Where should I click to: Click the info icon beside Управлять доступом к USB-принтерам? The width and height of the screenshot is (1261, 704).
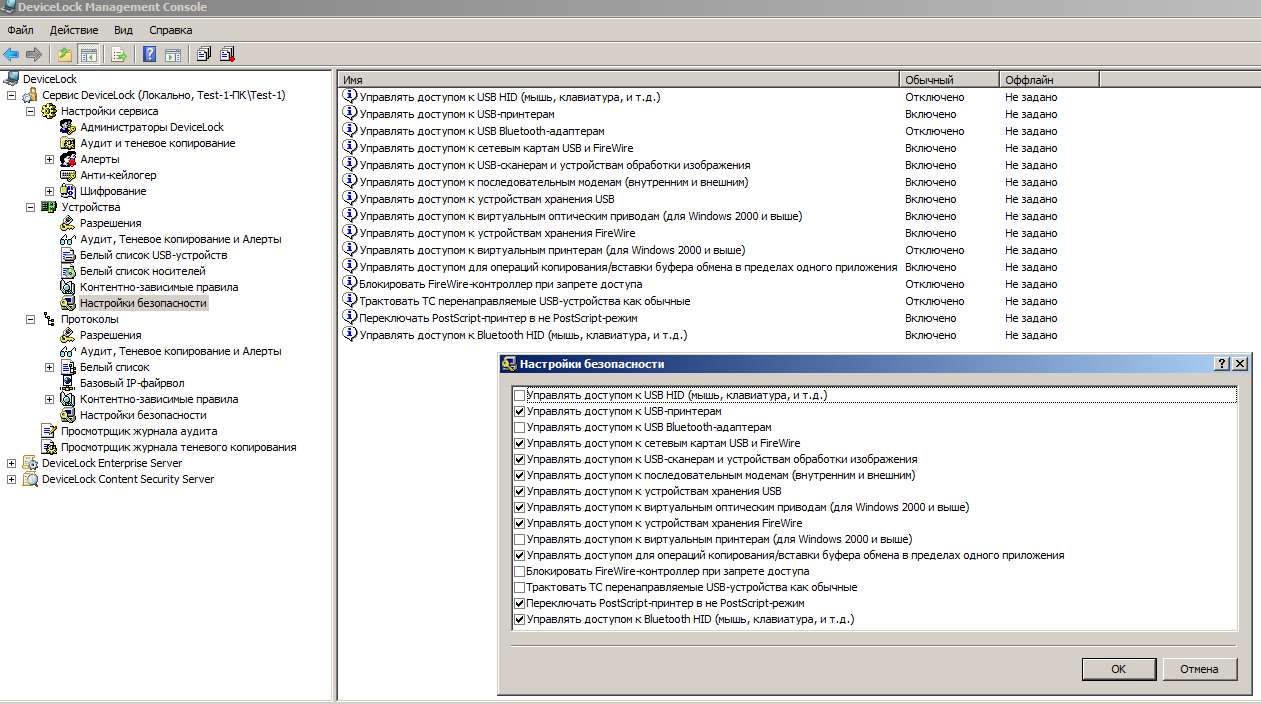[x=350, y=114]
